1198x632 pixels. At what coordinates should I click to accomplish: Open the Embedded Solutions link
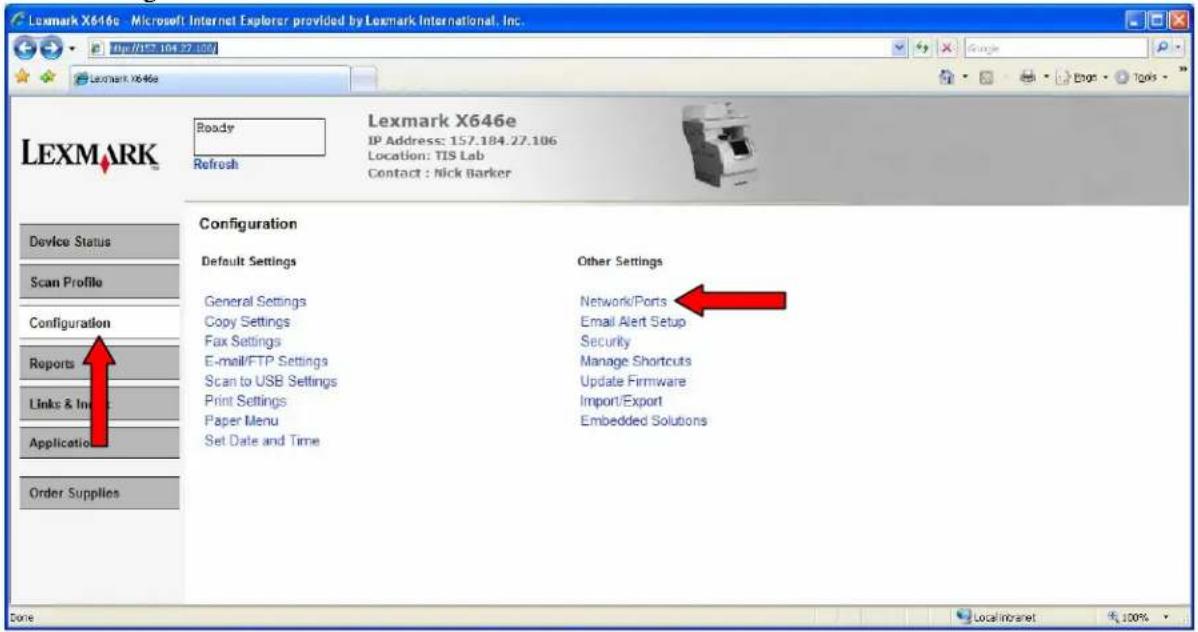coord(643,421)
